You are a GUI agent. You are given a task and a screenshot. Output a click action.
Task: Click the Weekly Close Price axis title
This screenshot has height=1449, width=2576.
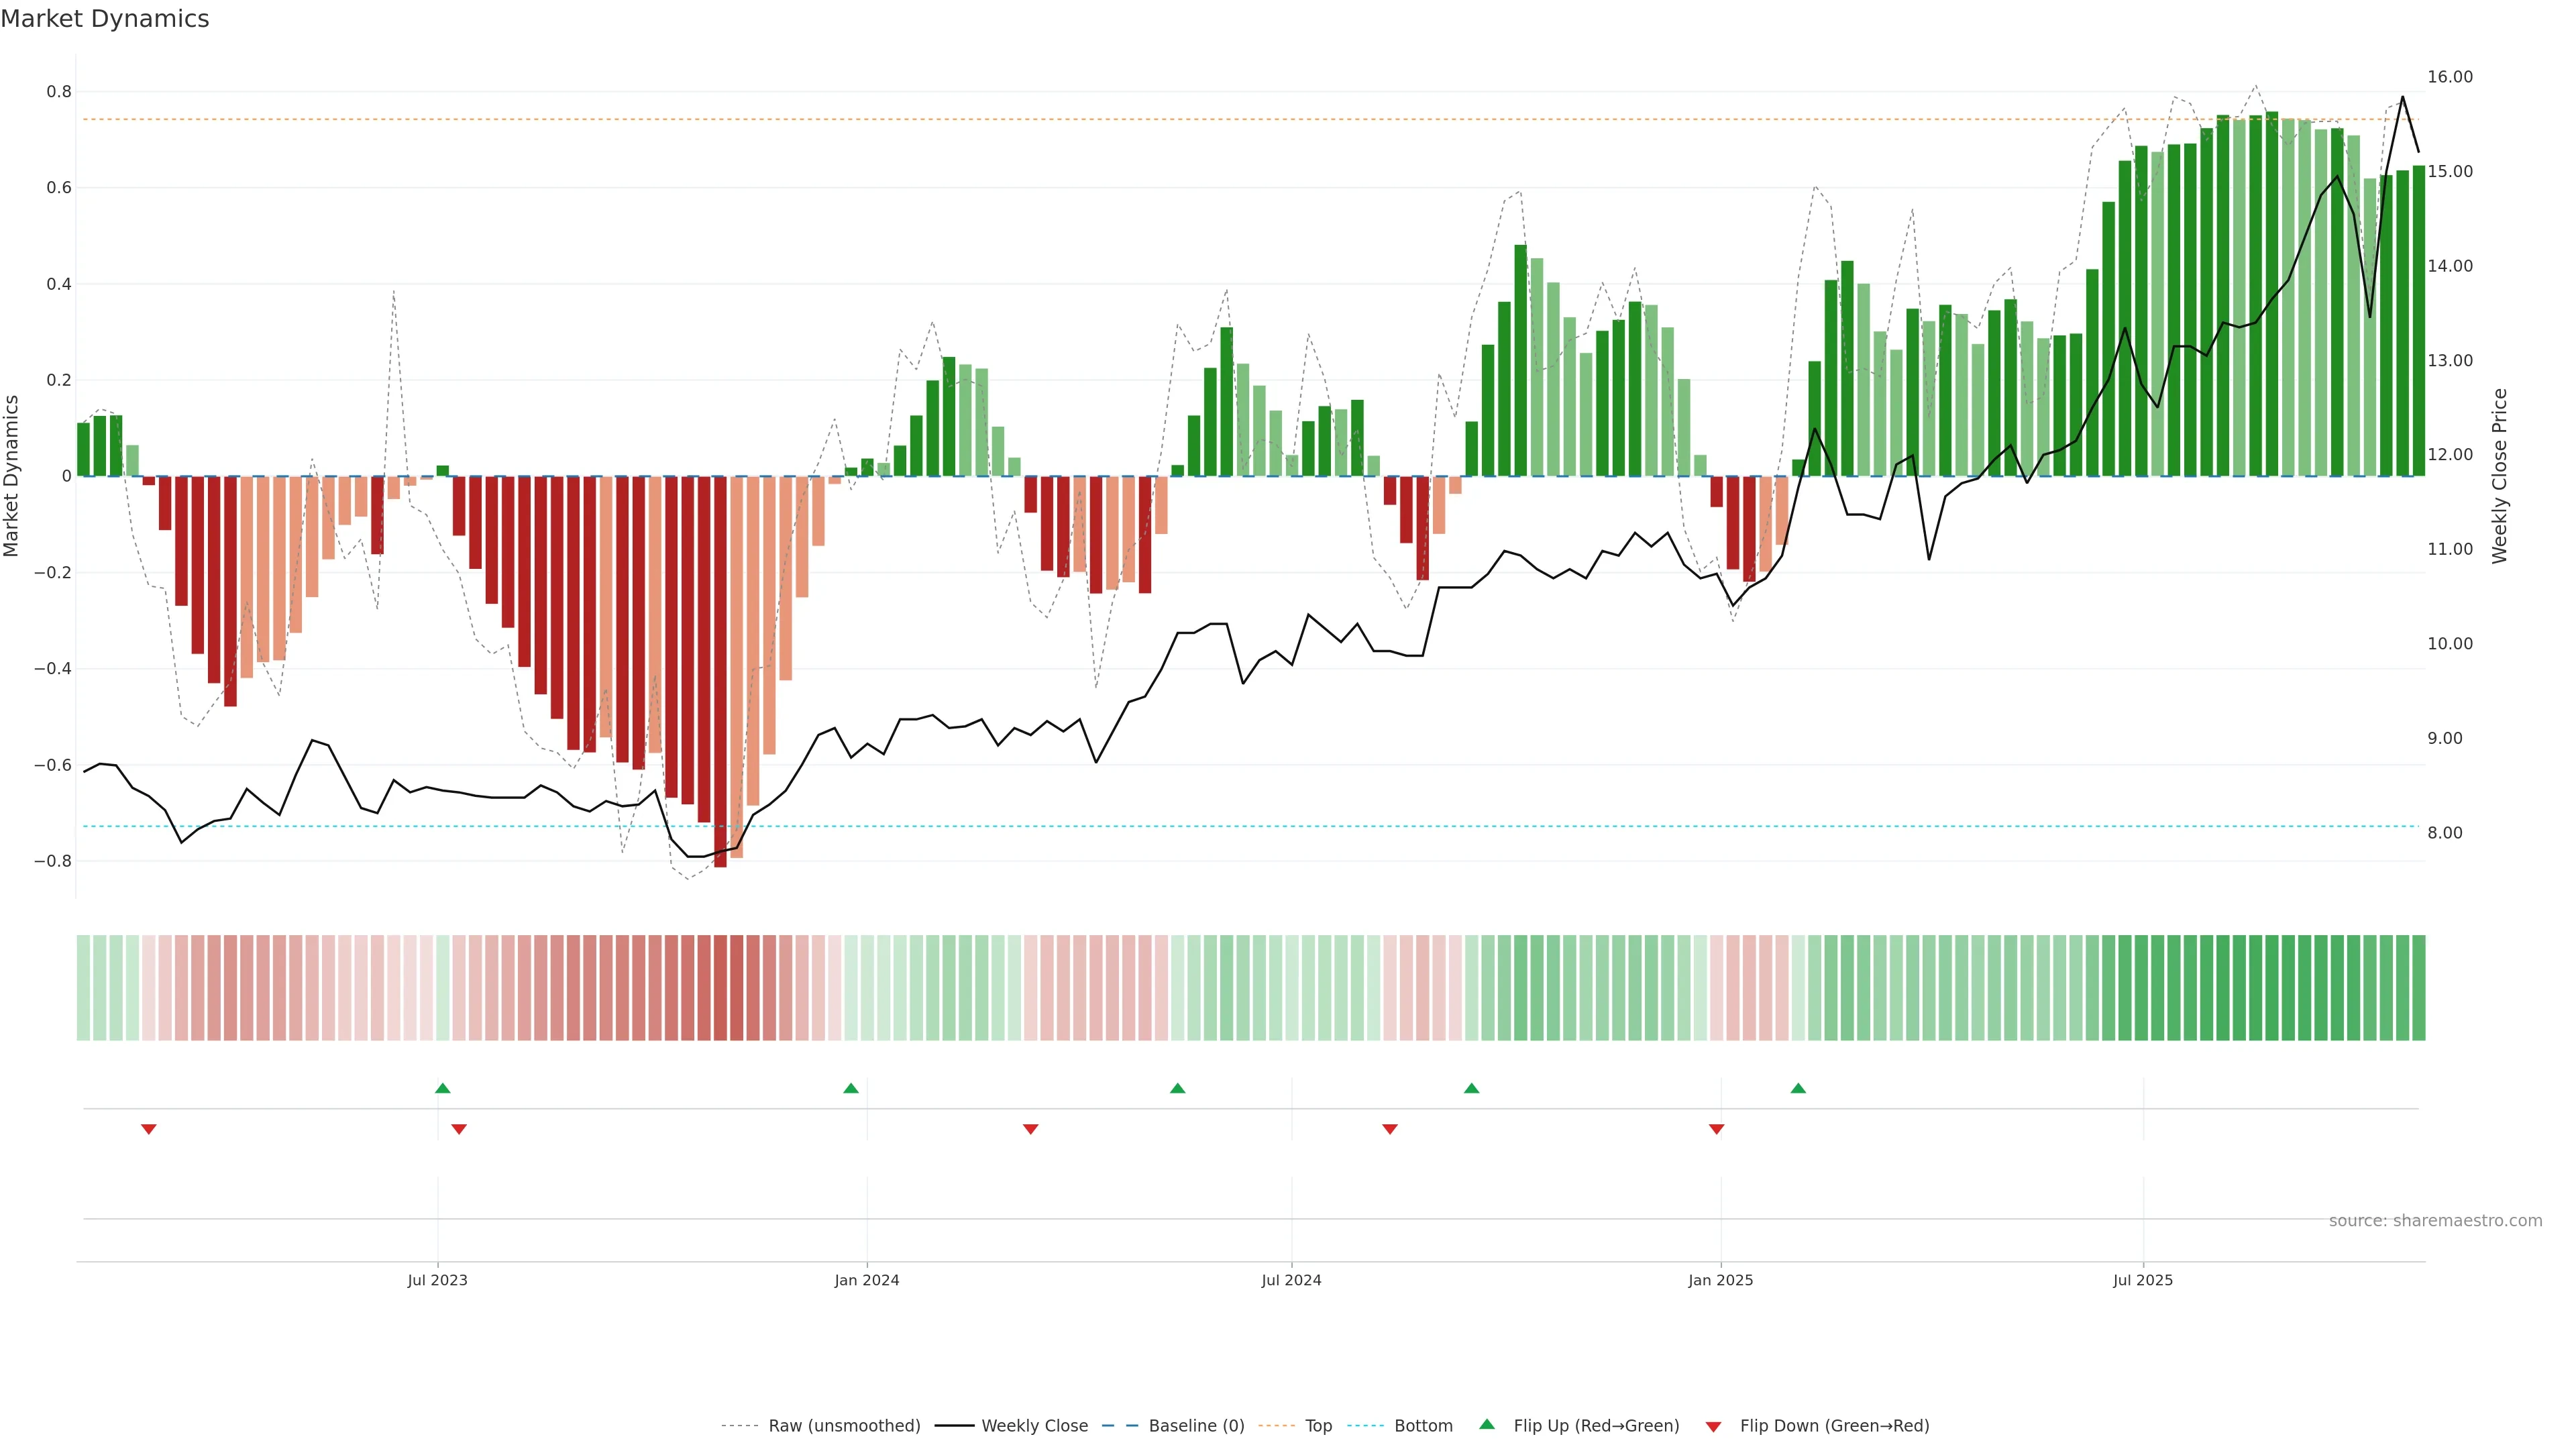[2500, 476]
